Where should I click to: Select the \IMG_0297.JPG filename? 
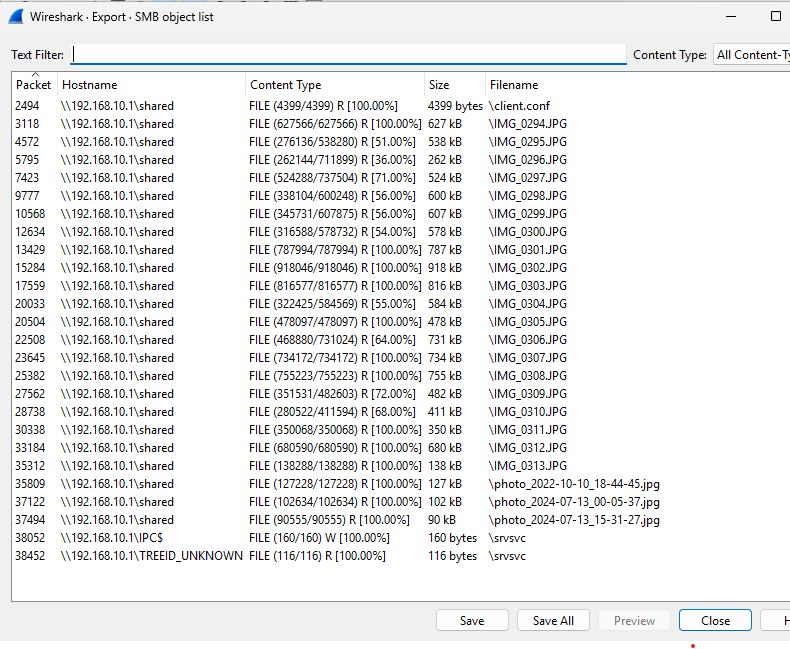tap(528, 178)
